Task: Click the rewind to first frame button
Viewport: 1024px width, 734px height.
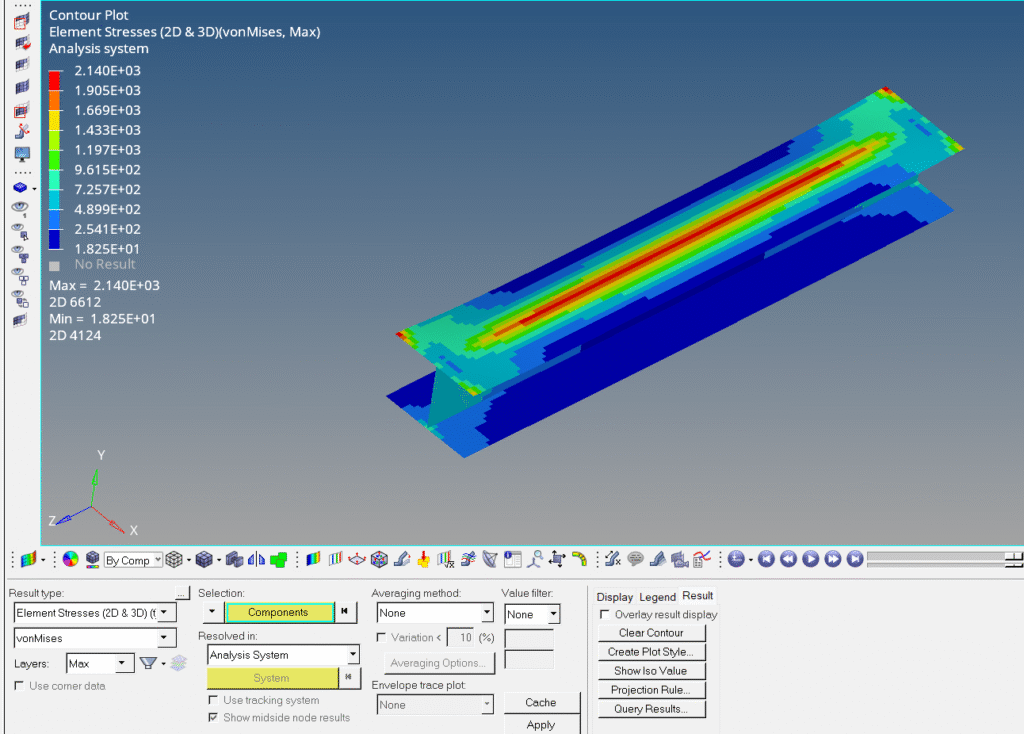Action: click(x=767, y=560)
